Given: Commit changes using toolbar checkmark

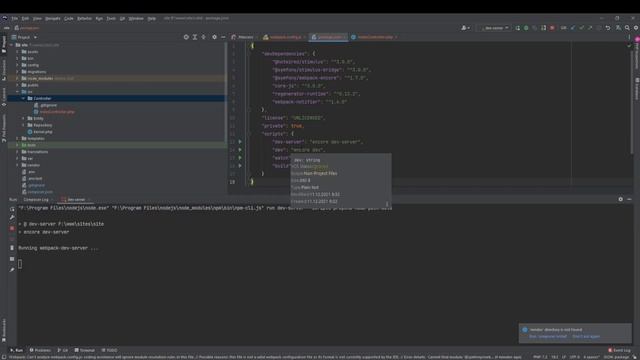Looking at the screenshot, I should click(x=581, y=28).
